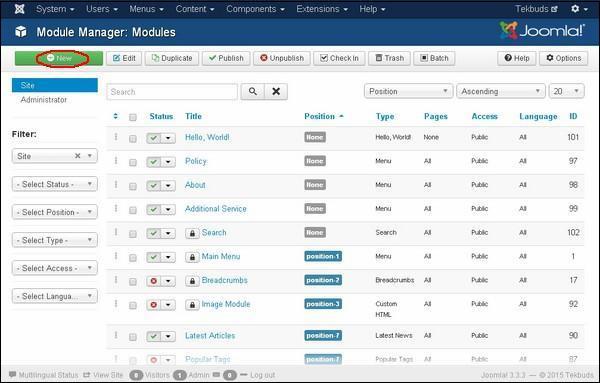Open the Components menu
Screen dimensions: 600x383
(x=255, y=9)
